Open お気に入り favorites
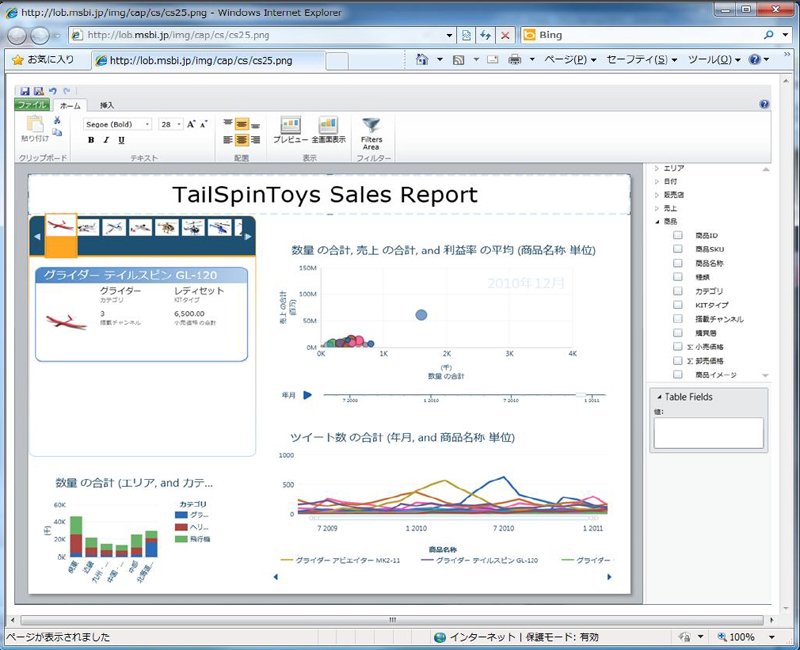The height and width of the screenshot is (650, 800). (x=44, y=60)
